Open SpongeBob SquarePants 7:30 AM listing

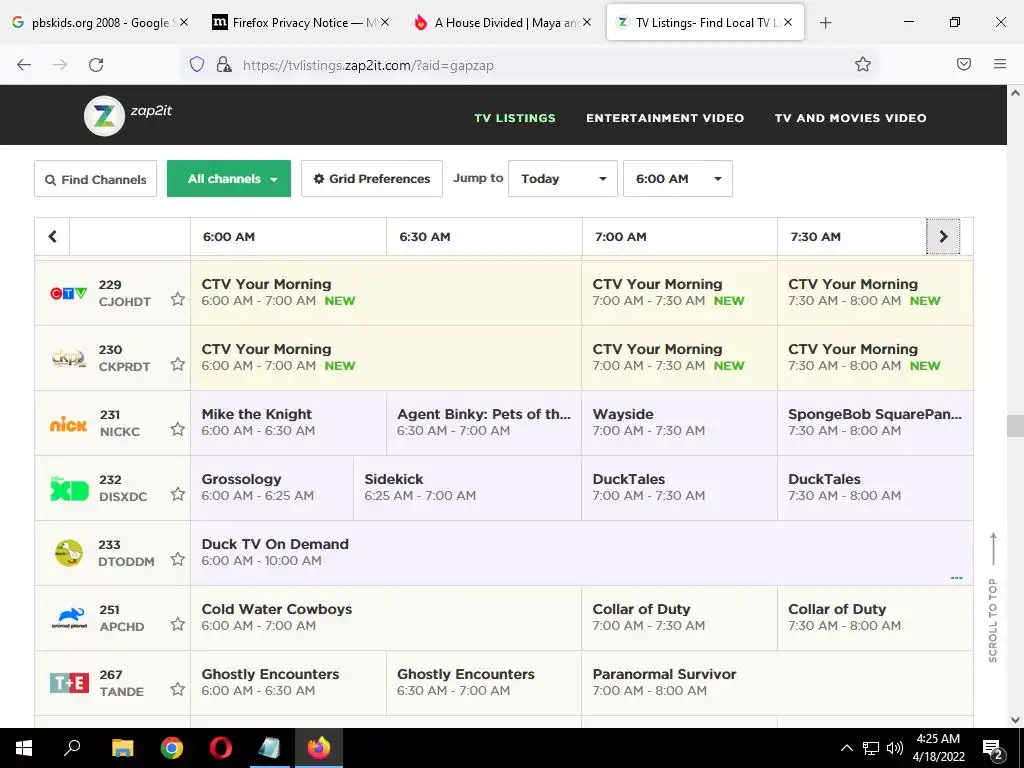875,423
